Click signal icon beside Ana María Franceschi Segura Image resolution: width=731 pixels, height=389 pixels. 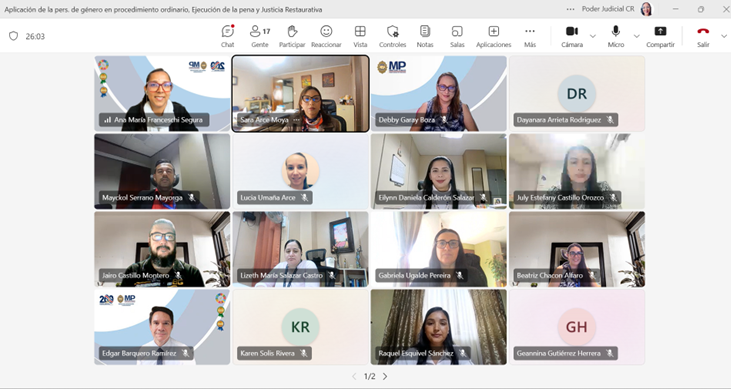click(107, 120)
